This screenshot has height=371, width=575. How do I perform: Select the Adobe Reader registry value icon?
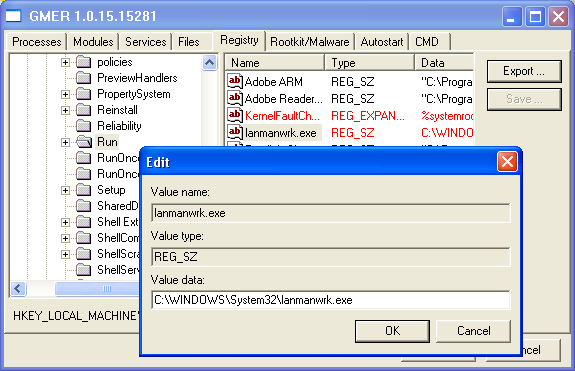[235, 98]
